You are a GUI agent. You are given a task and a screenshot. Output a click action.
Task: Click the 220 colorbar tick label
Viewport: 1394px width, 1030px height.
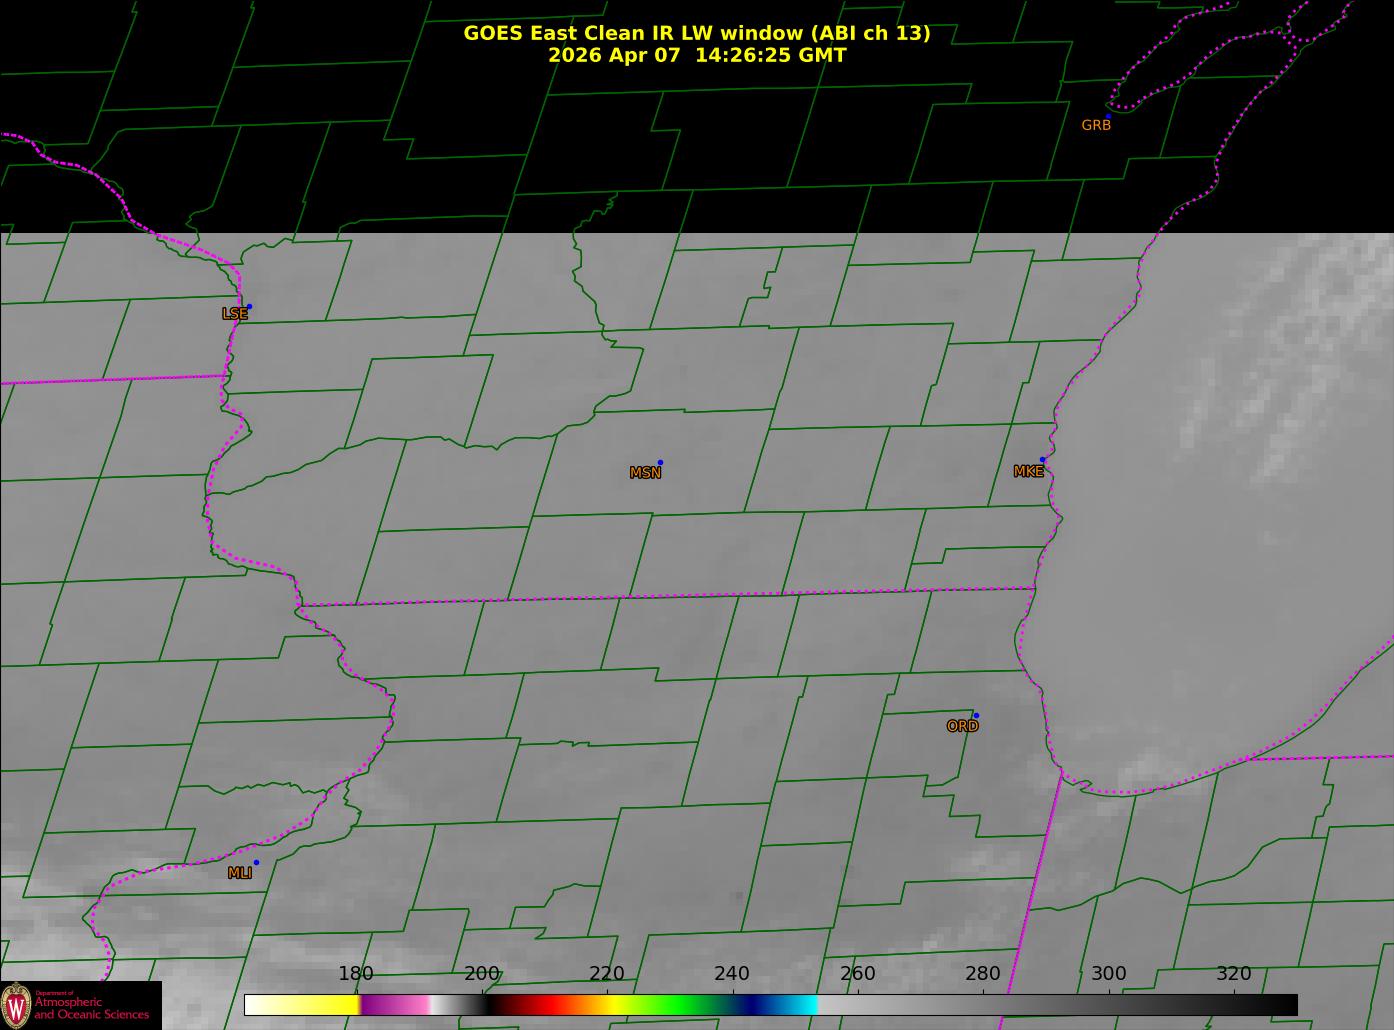[x=606, y=973]
